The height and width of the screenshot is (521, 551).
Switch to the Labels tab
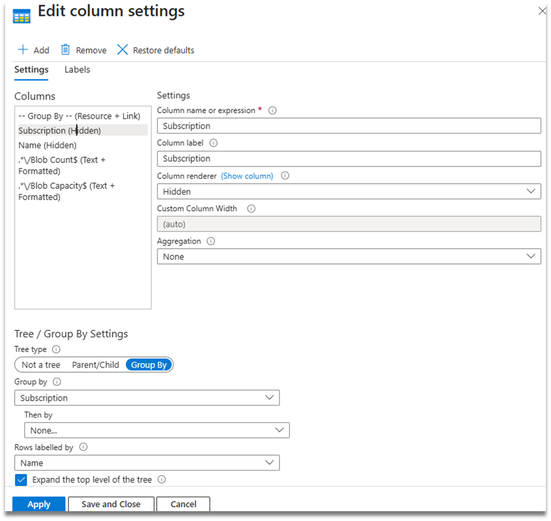point(77,70)
